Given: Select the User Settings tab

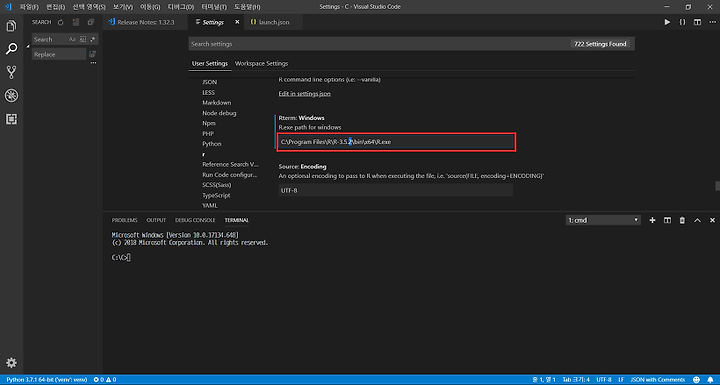Looking at the screenshot, I should (x=210, y=63).
